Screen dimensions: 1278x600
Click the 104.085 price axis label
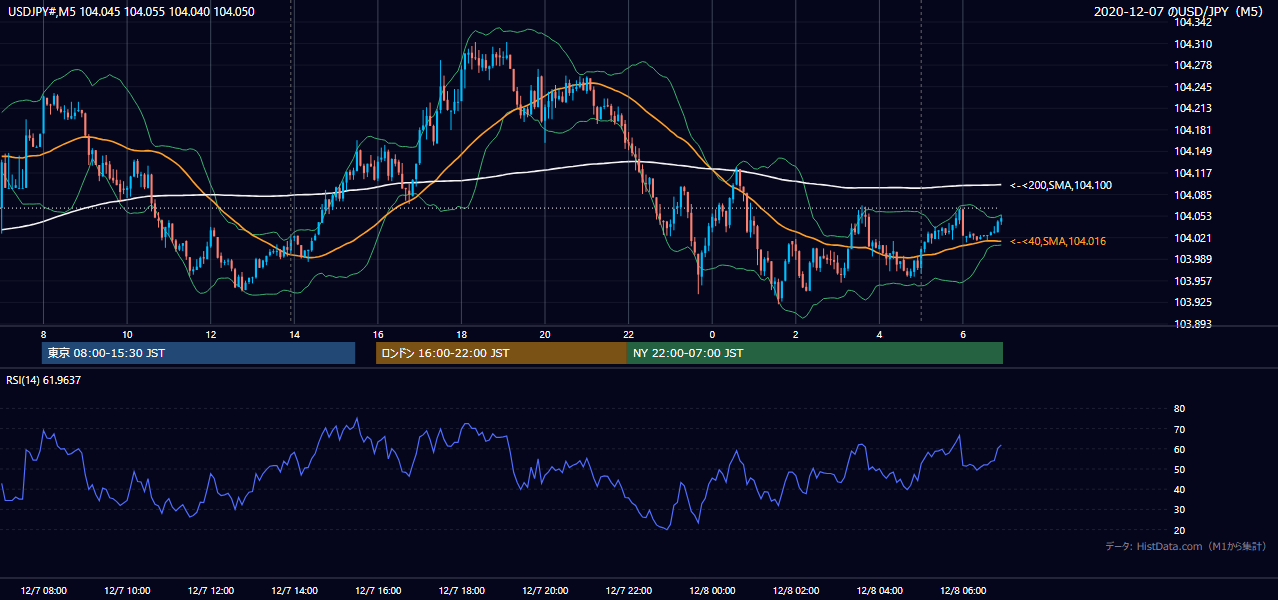[1193, 195]
